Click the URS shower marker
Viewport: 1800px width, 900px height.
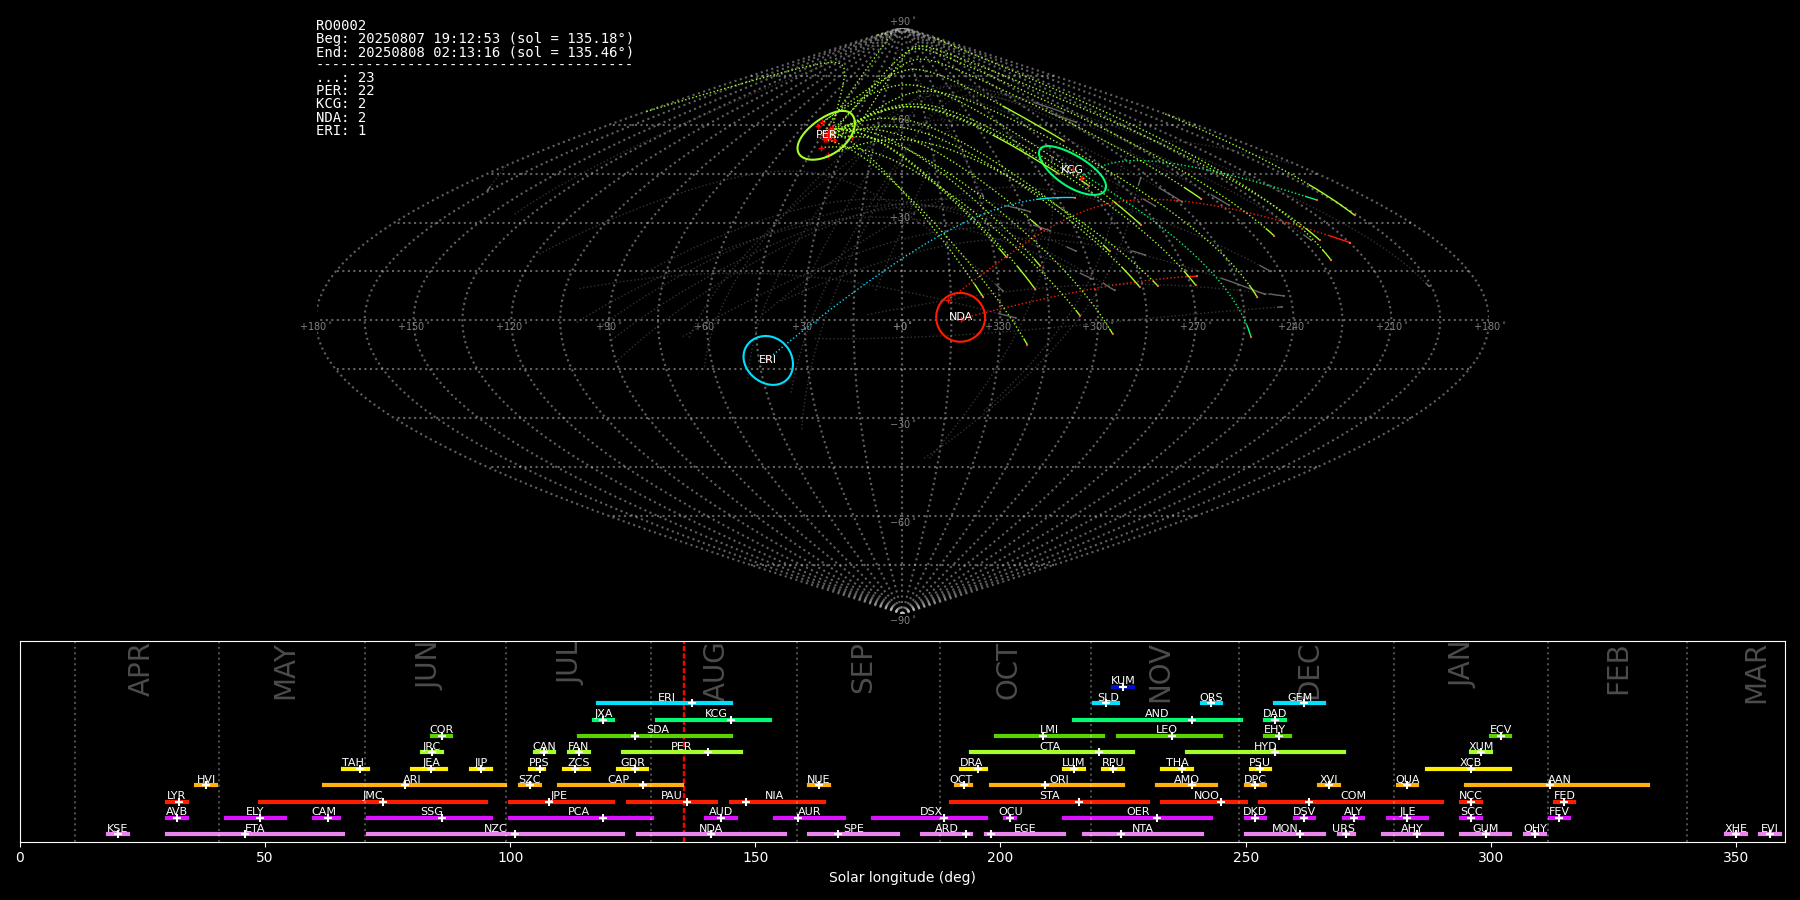pos(1345,834)
